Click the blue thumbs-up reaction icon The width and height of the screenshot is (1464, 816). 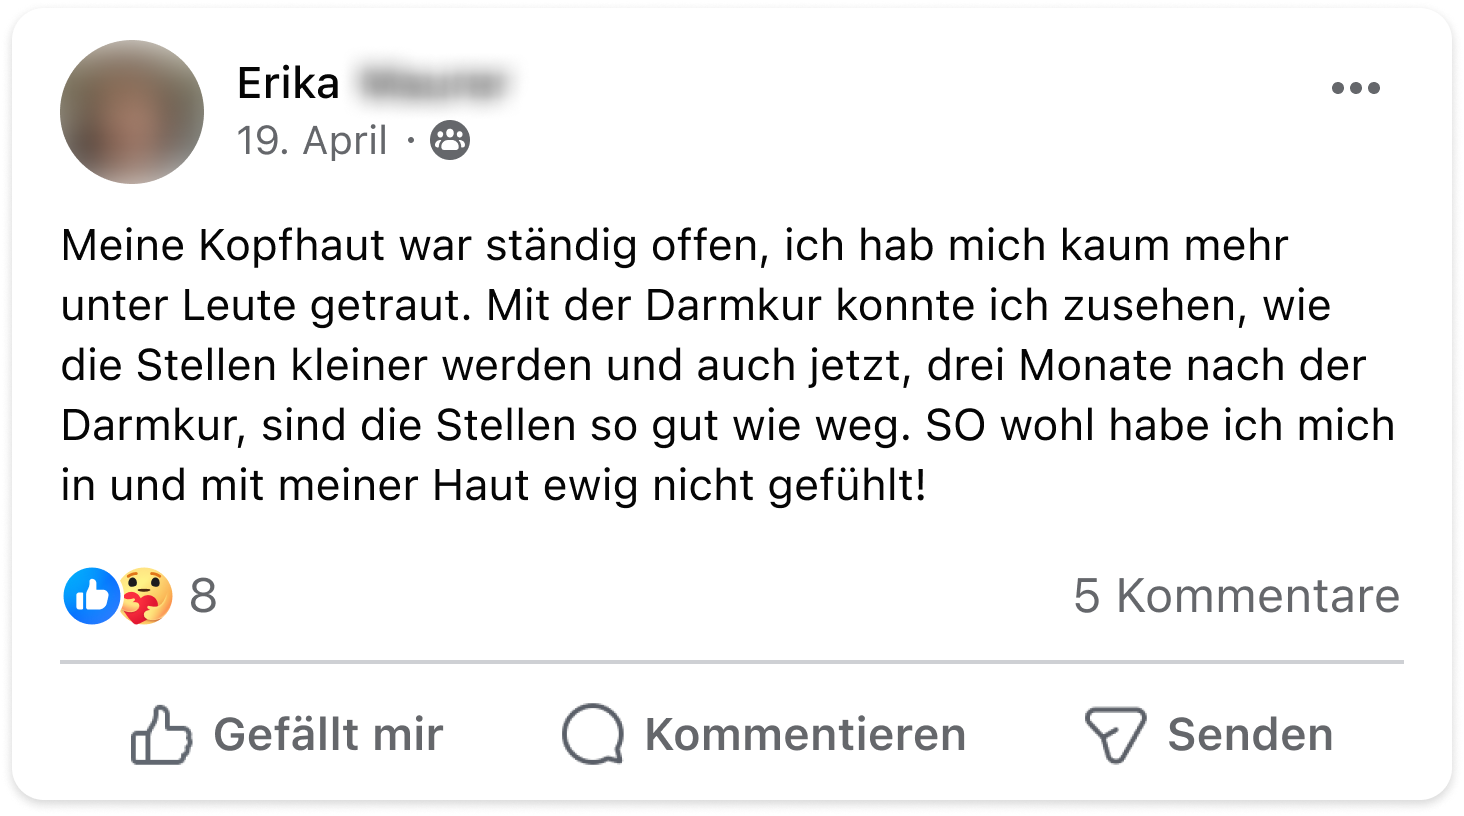click(x=91, y=596)
